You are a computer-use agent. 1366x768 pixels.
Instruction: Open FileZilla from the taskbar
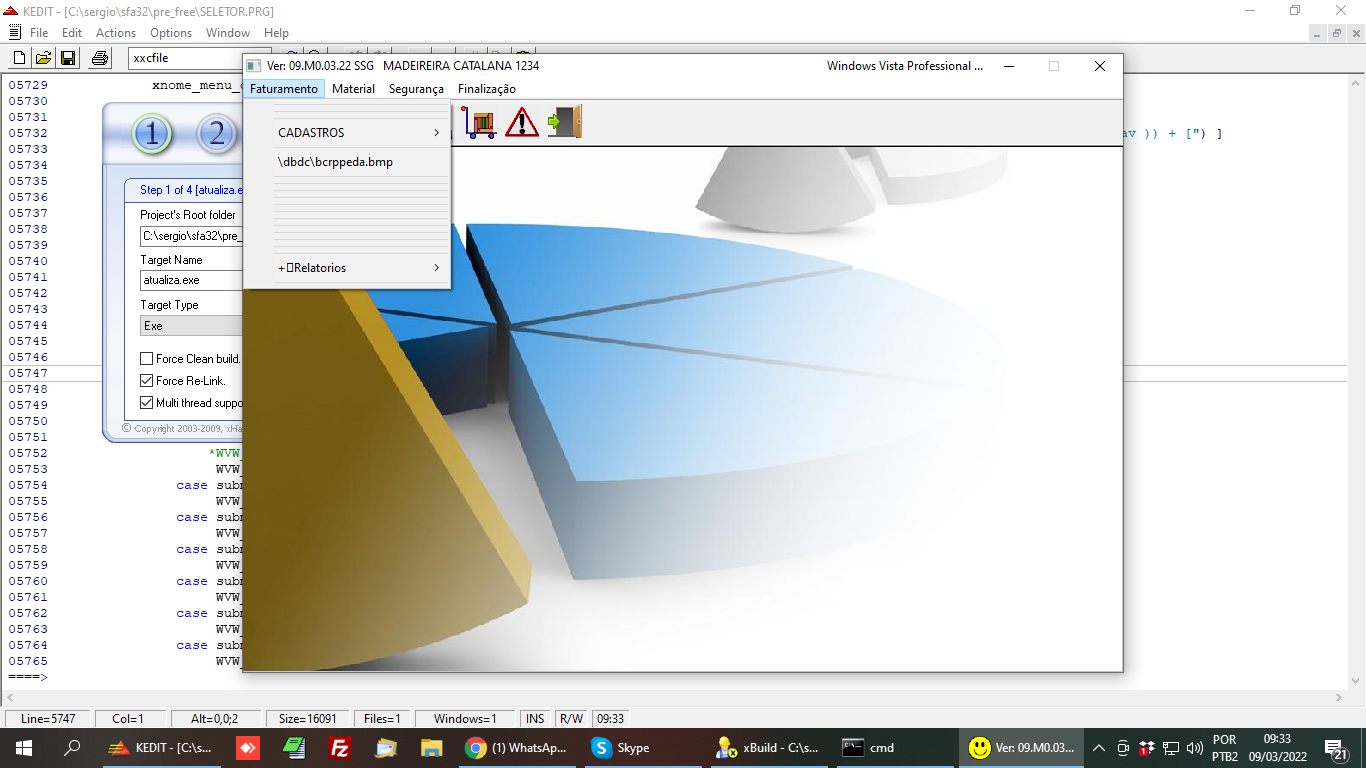pos(339,747)
